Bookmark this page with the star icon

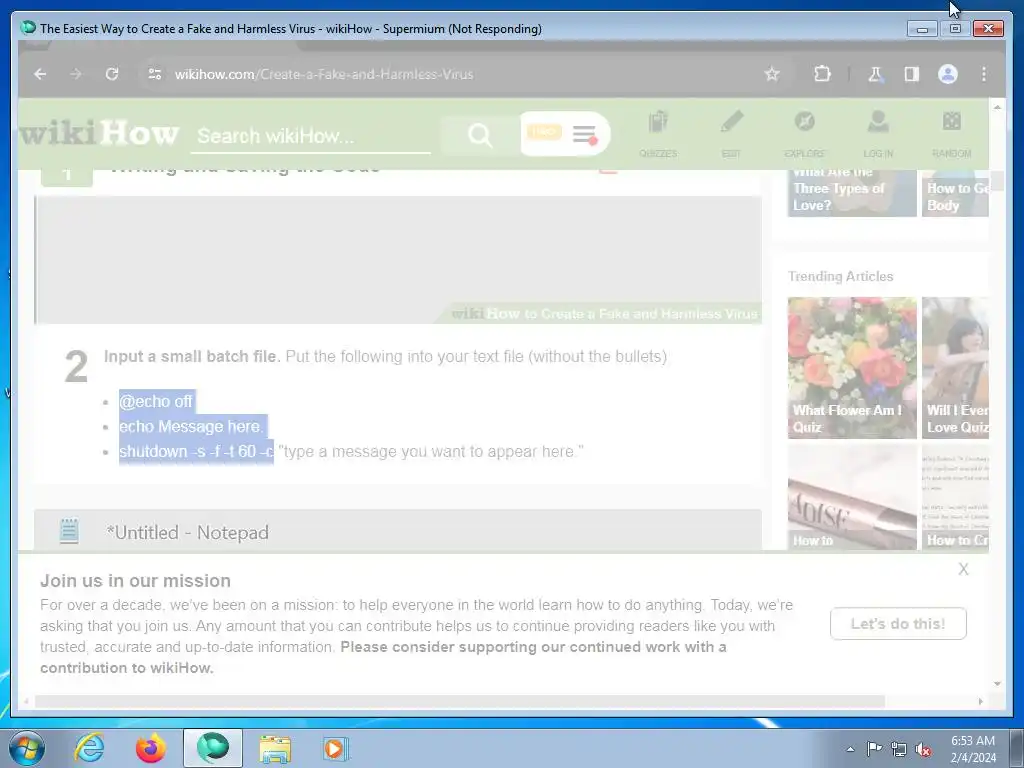click(x=772, y=74)
